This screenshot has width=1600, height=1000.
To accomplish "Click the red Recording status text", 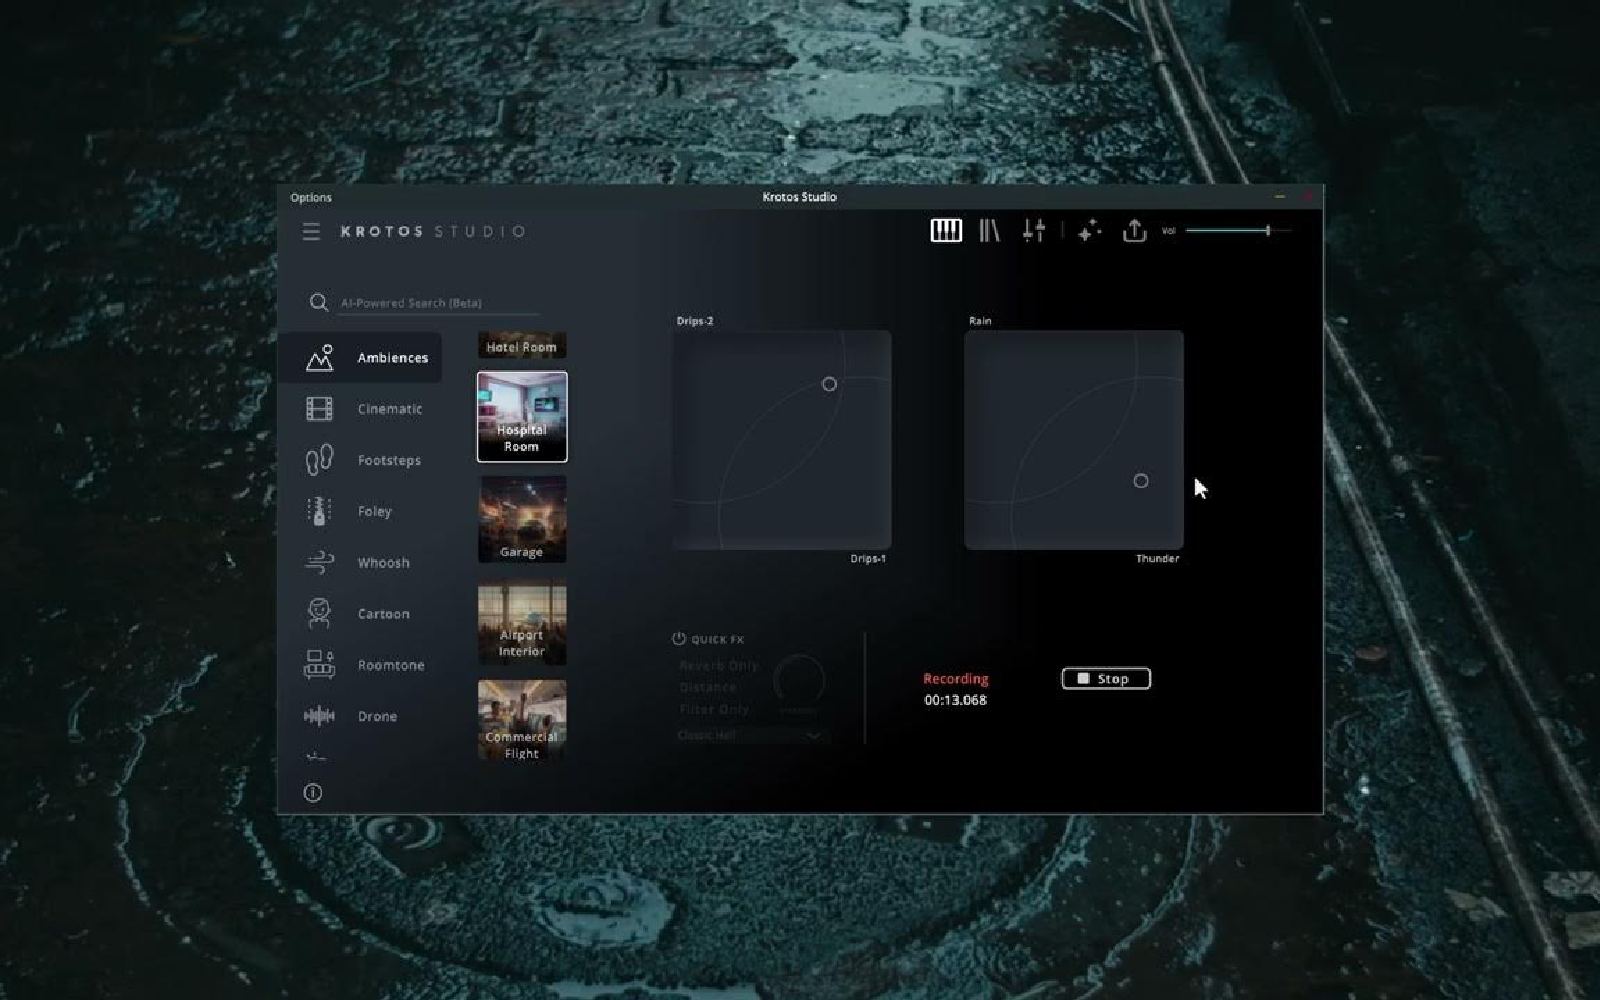I will coord(956,679).
